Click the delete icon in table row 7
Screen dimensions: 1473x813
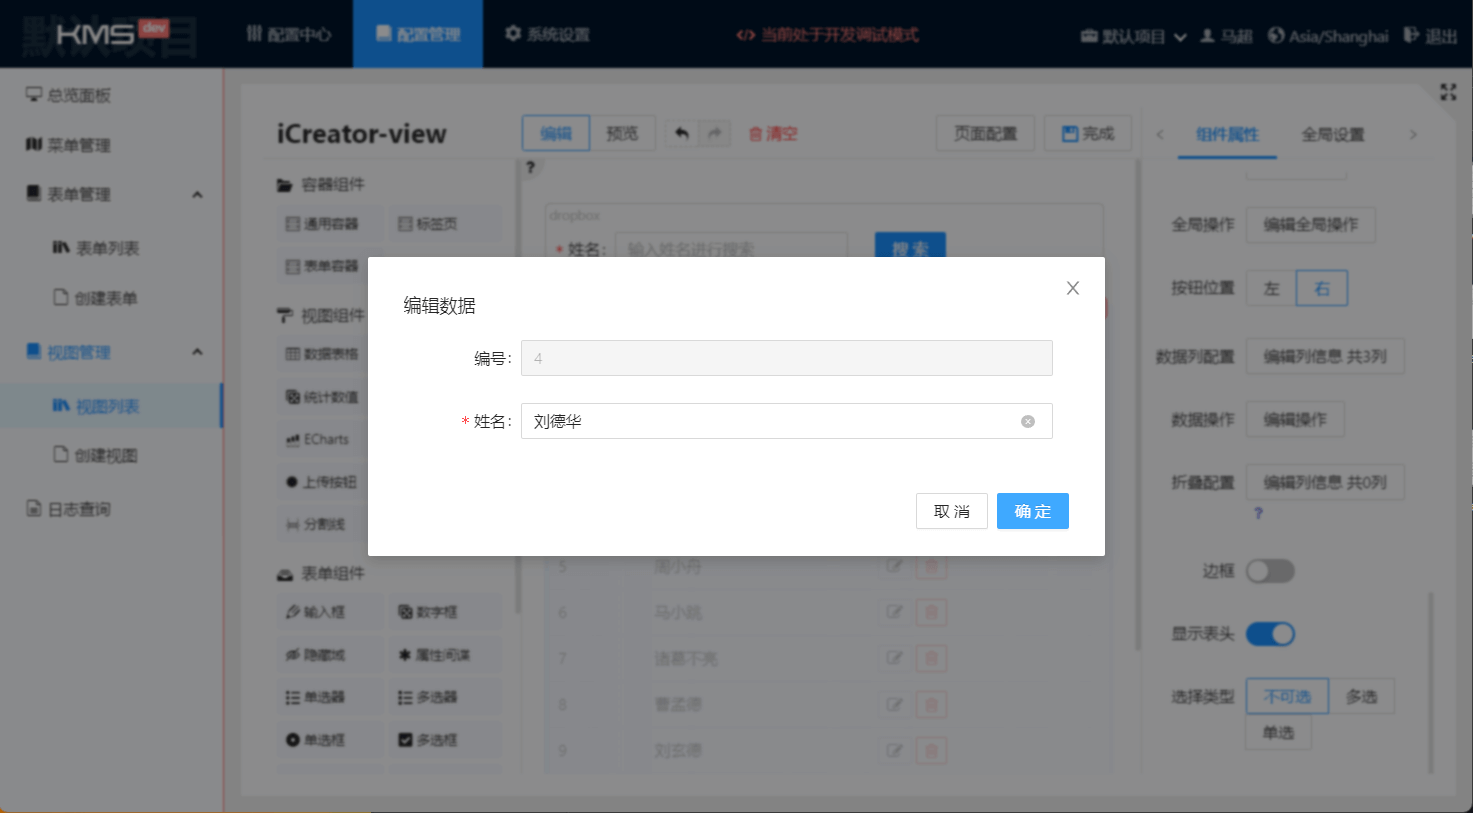click(x=931, y=658)
